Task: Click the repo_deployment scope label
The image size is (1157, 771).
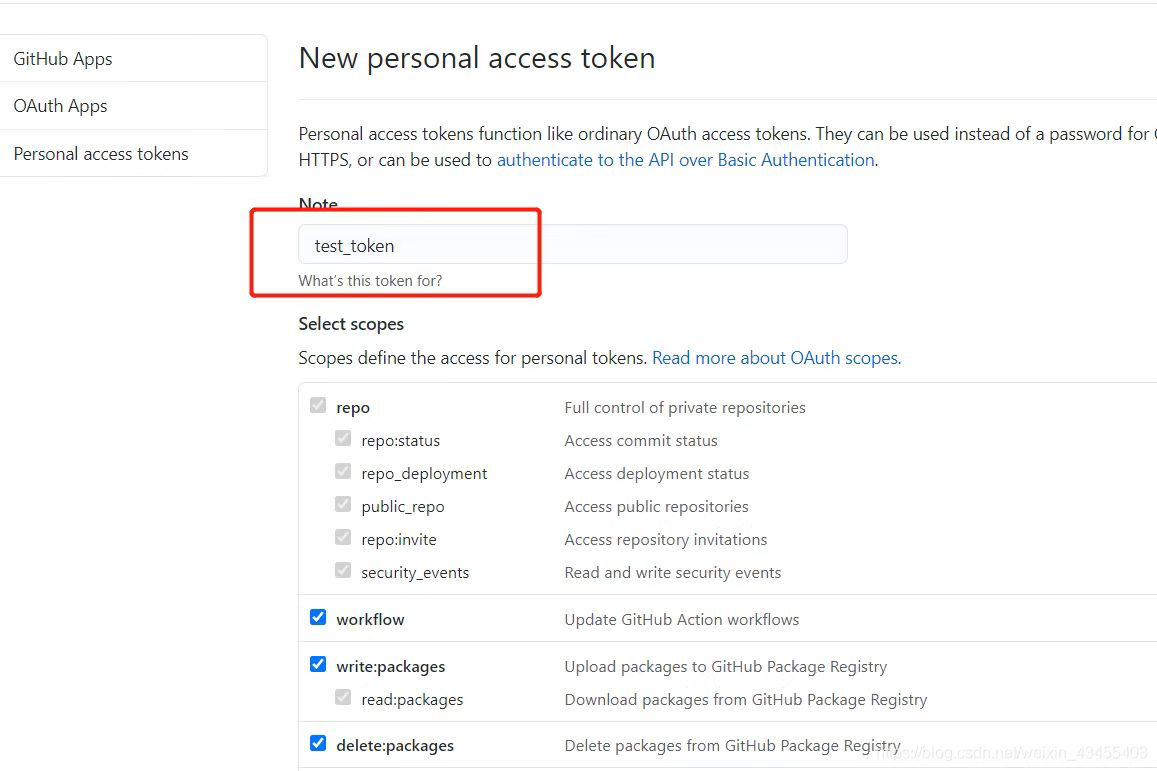Action: (424, 474)
